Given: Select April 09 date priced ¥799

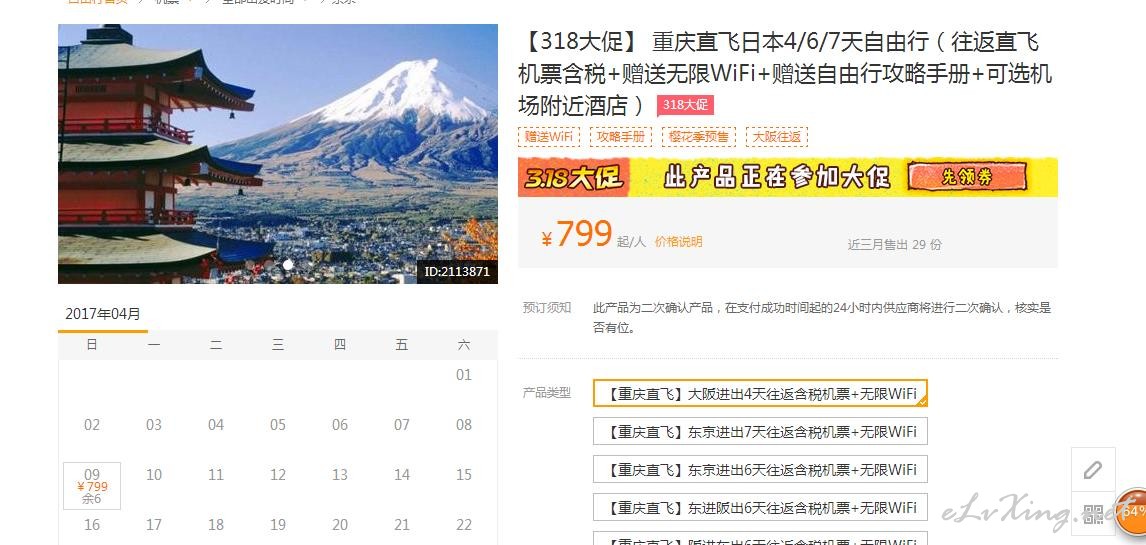Looking at the screenshot, I should [92, 486].
